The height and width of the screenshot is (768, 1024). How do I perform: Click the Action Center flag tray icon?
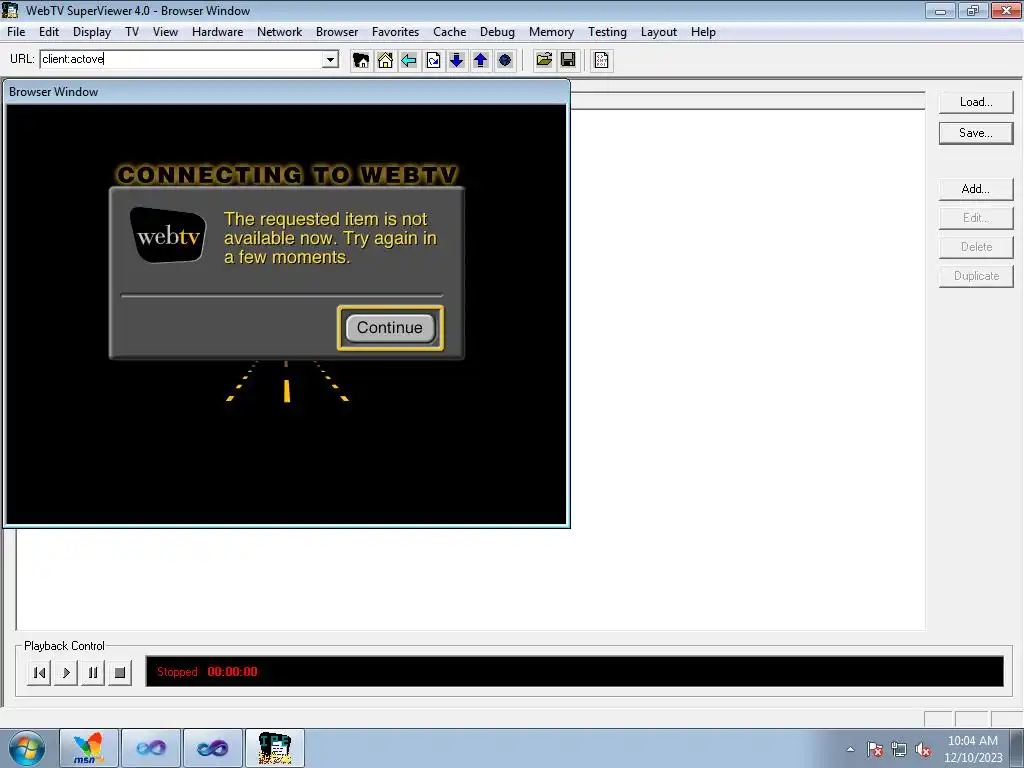(x=875, y=750)
